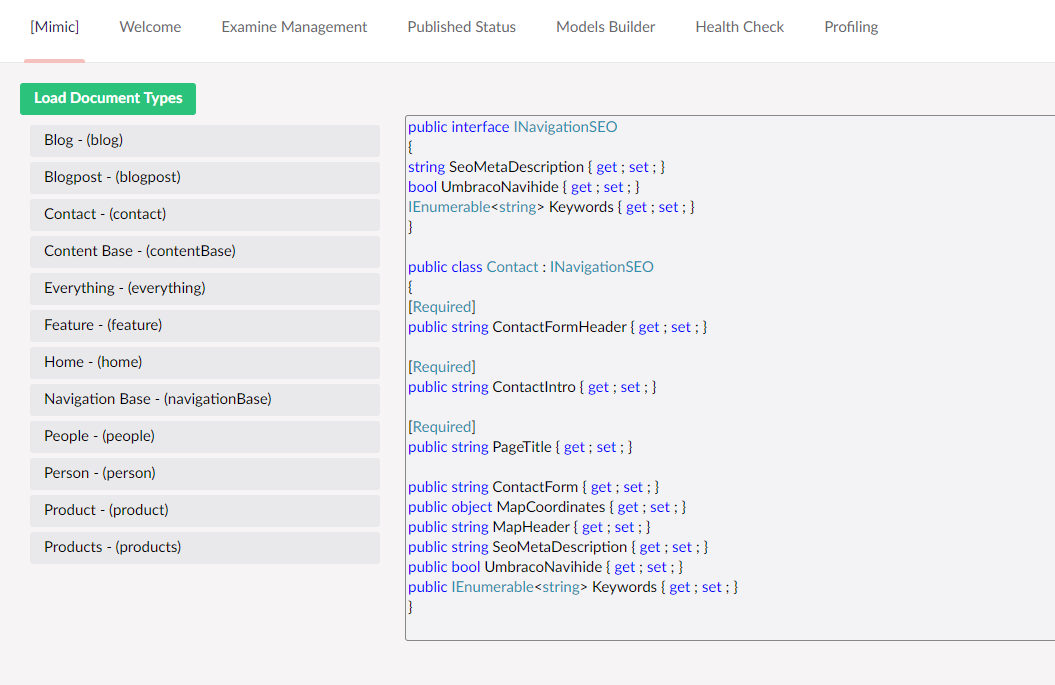The height and width of the screenshot is (685, 1055).
Task: Switch to the Health Check tab
Action: [739, 27]
